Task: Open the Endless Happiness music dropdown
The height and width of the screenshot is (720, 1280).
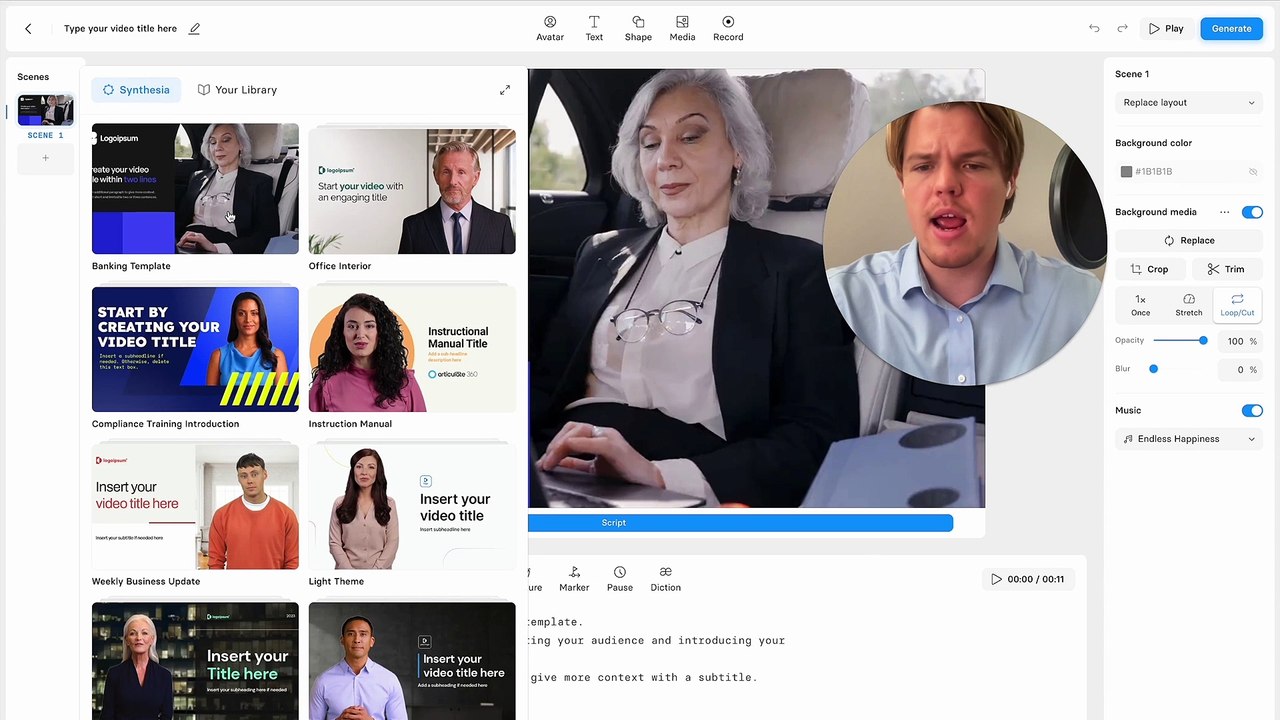Action: [x=1188, y=439]
